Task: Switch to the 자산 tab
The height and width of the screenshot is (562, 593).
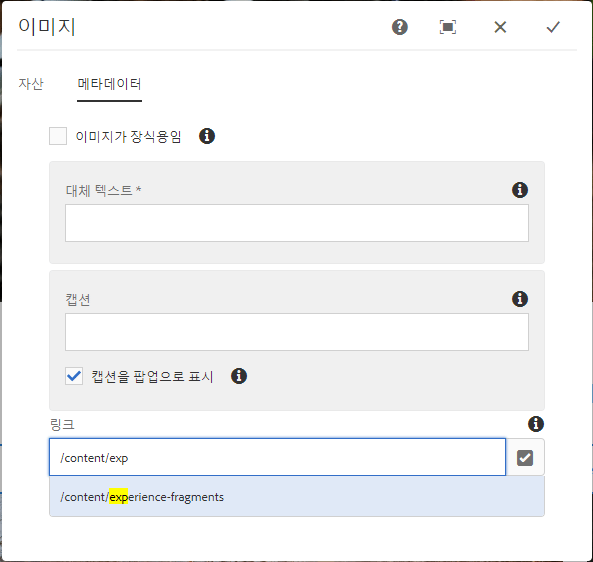Action: [x=31, y=84]
